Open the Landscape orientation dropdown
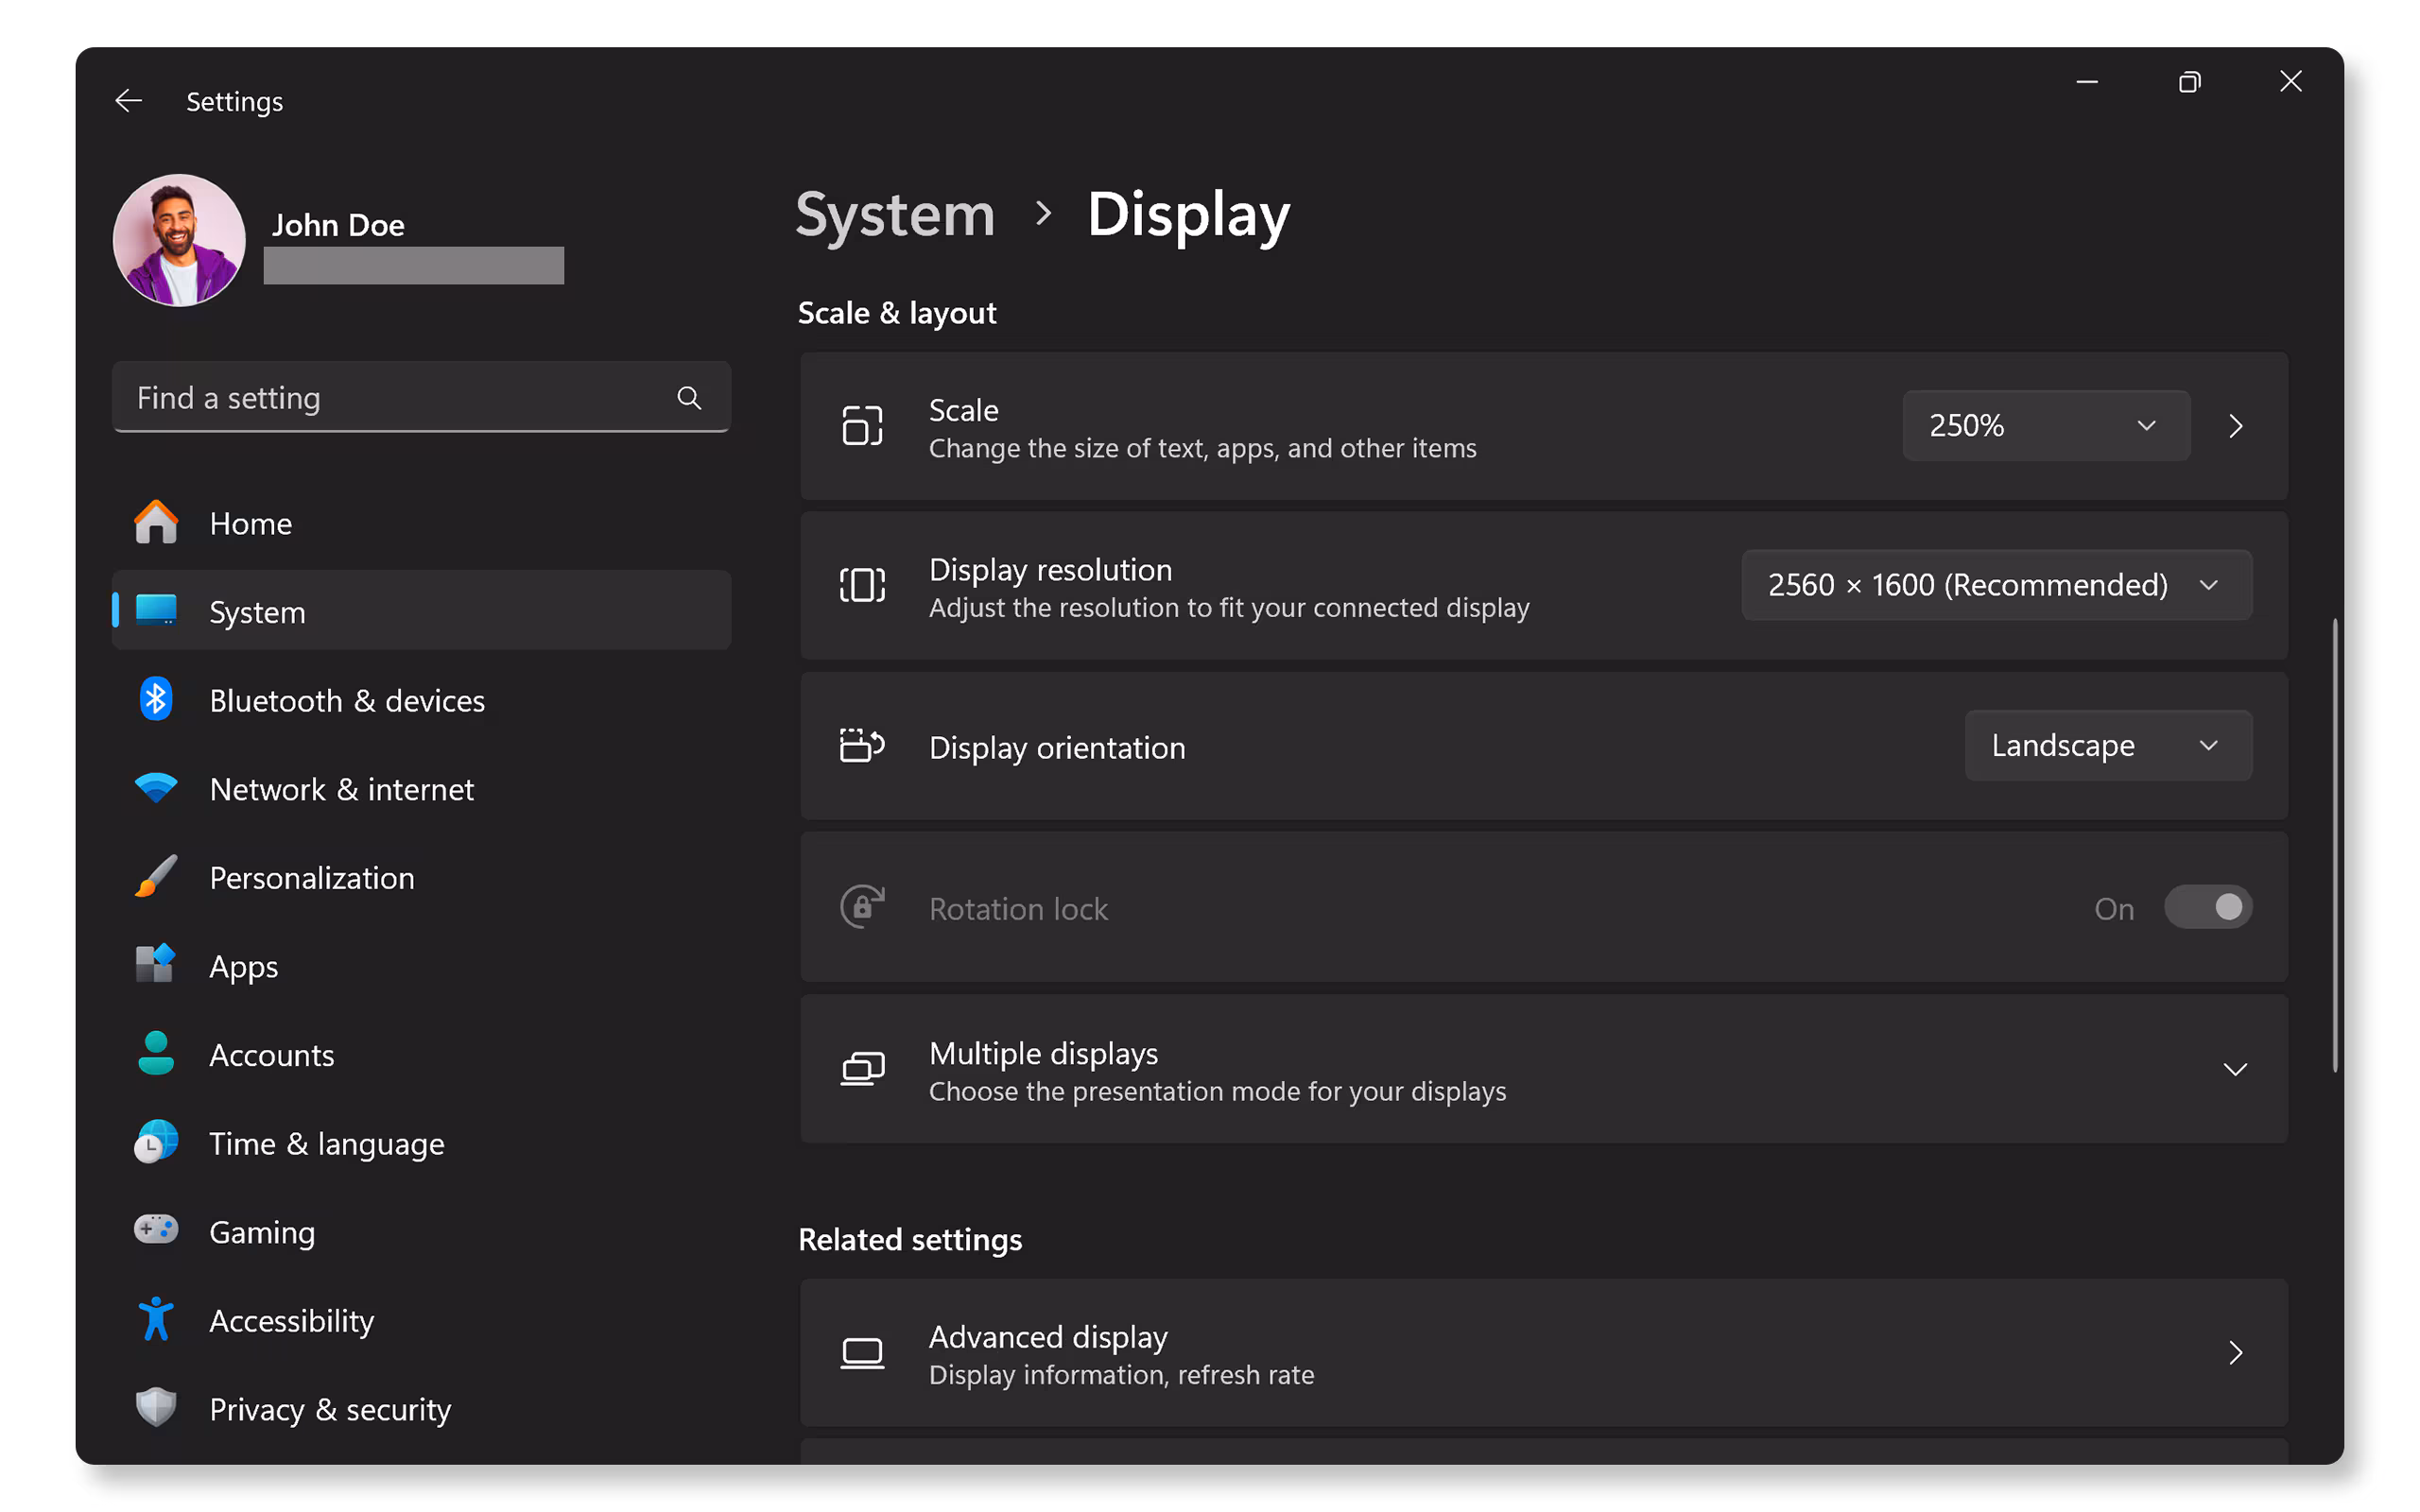 [x=2108, y=745]
